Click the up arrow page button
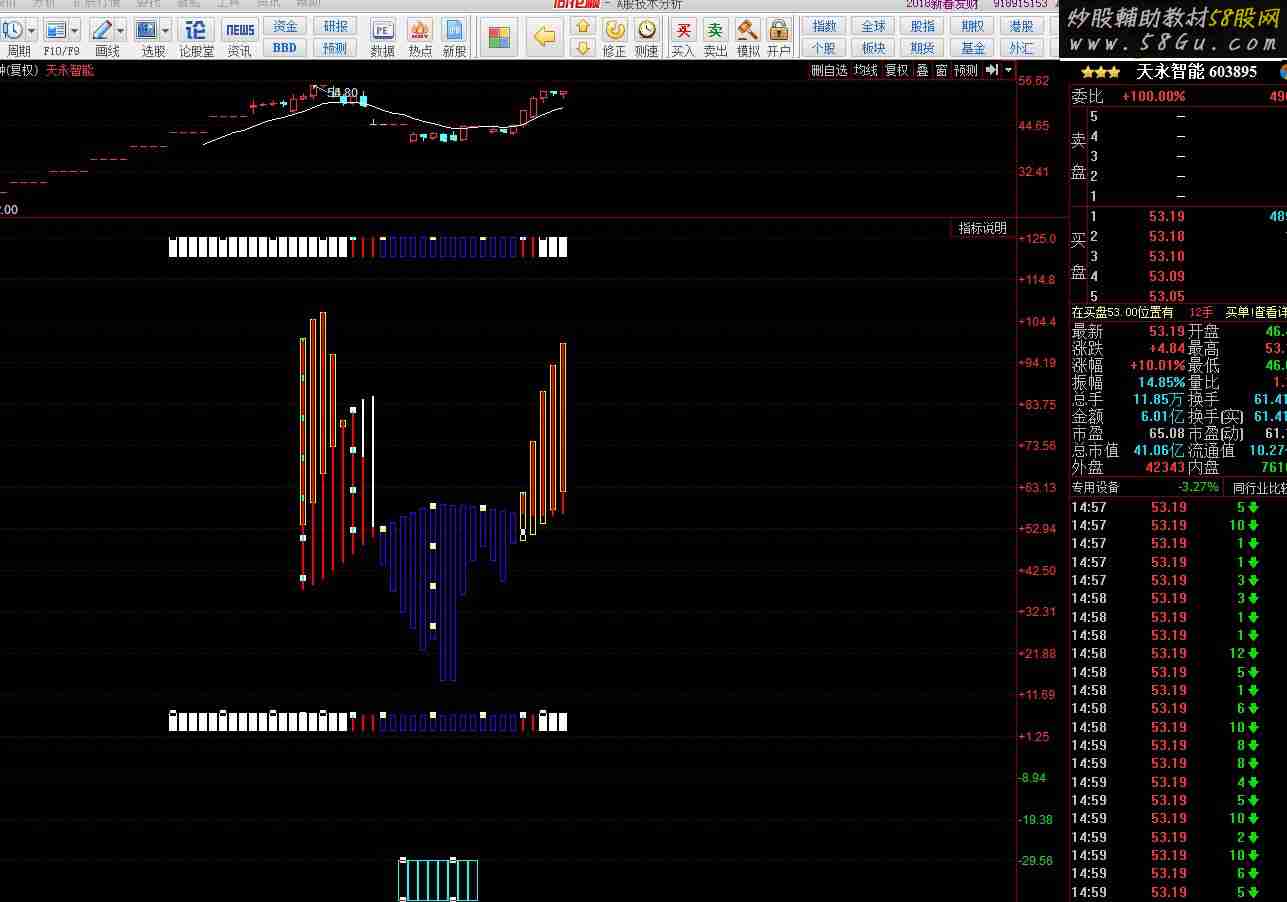 click(x=583, y=27)
